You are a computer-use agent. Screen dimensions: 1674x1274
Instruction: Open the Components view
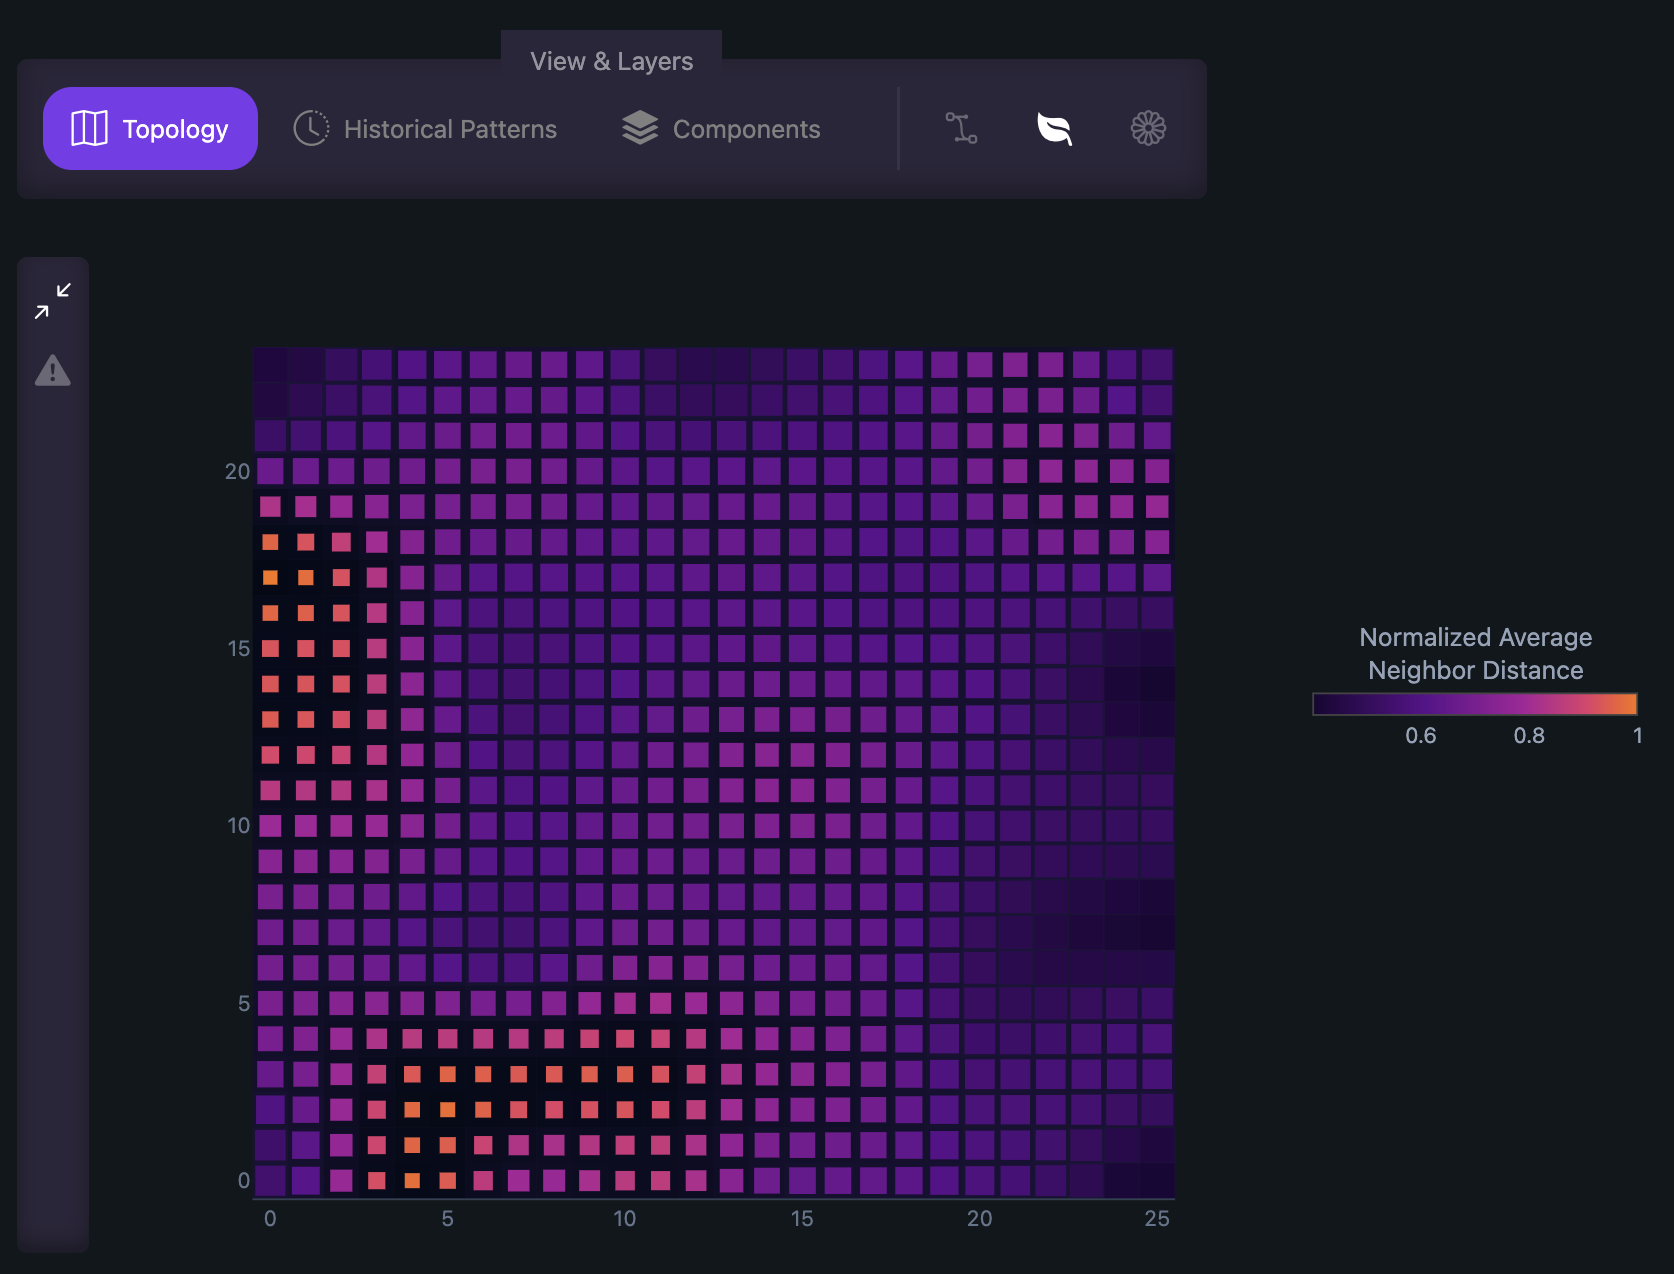(720, 129)
